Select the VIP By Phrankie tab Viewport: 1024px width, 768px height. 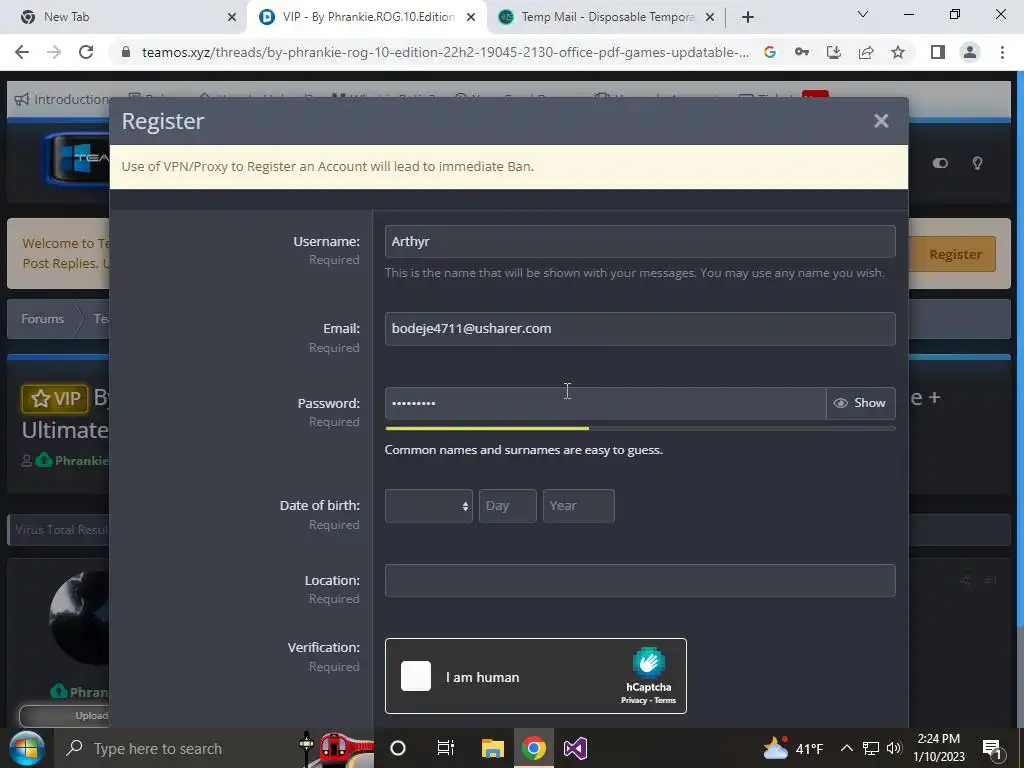tap(366, 17)
